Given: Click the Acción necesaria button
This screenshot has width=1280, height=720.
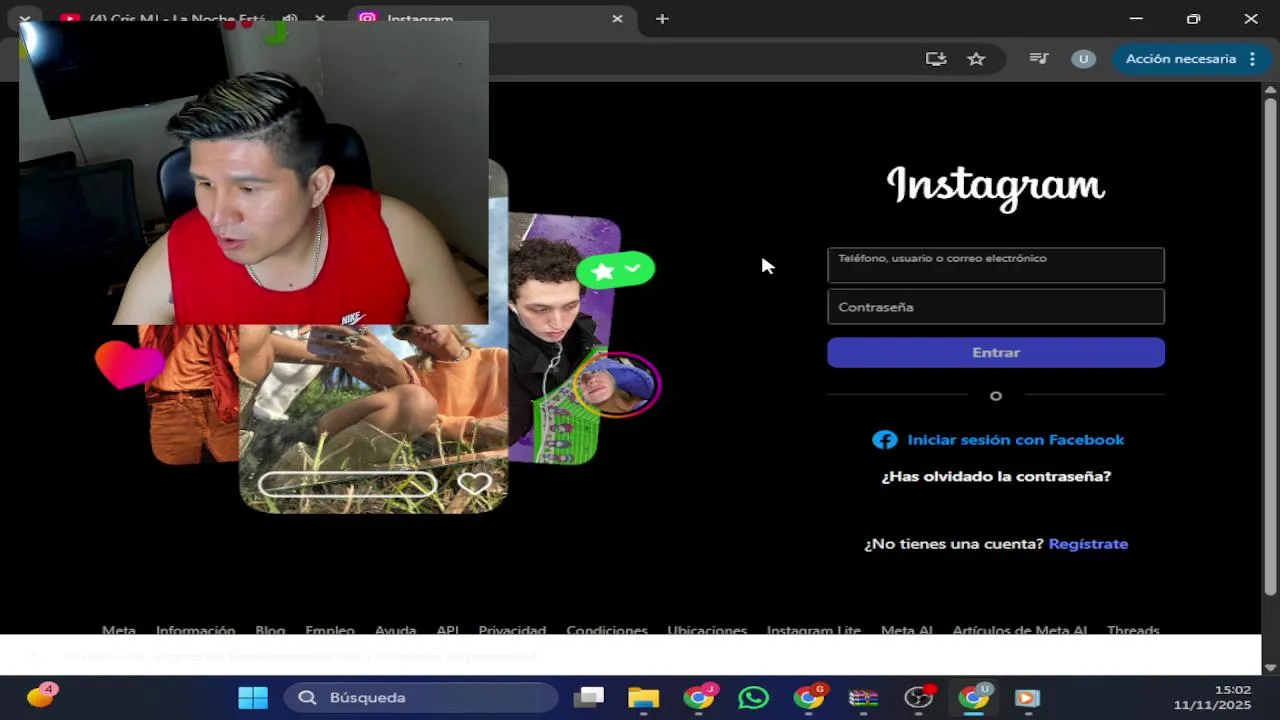Looking at the screenshot, I should pyautogui.click(x=1180, y=59).
